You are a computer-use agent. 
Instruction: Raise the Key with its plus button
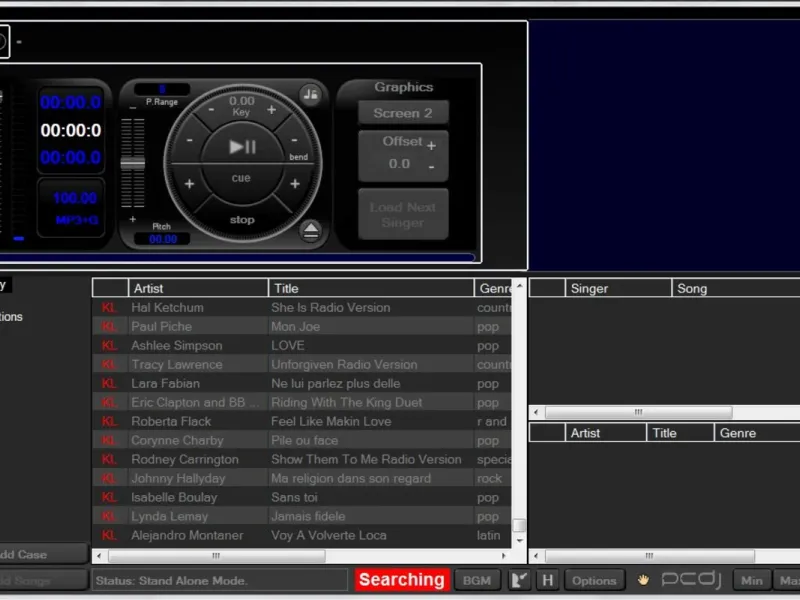click(x=271, y=109)
